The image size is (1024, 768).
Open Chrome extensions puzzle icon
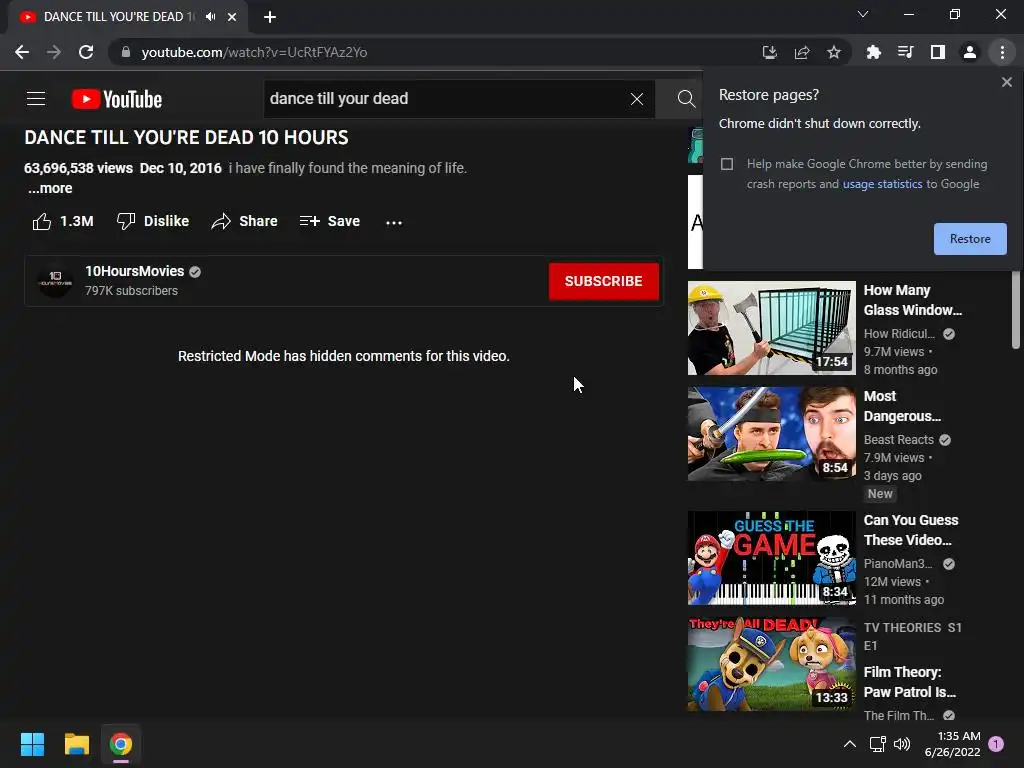[873, 52]
